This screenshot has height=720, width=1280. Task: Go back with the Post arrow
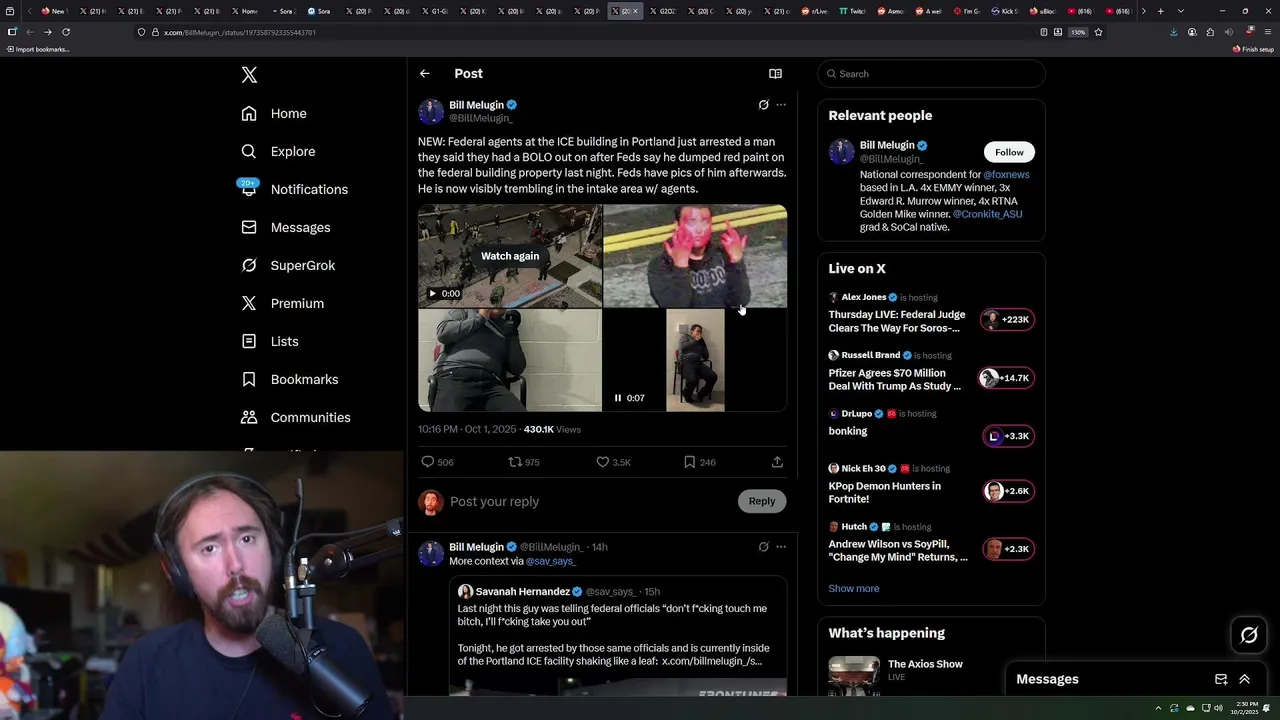425,74
